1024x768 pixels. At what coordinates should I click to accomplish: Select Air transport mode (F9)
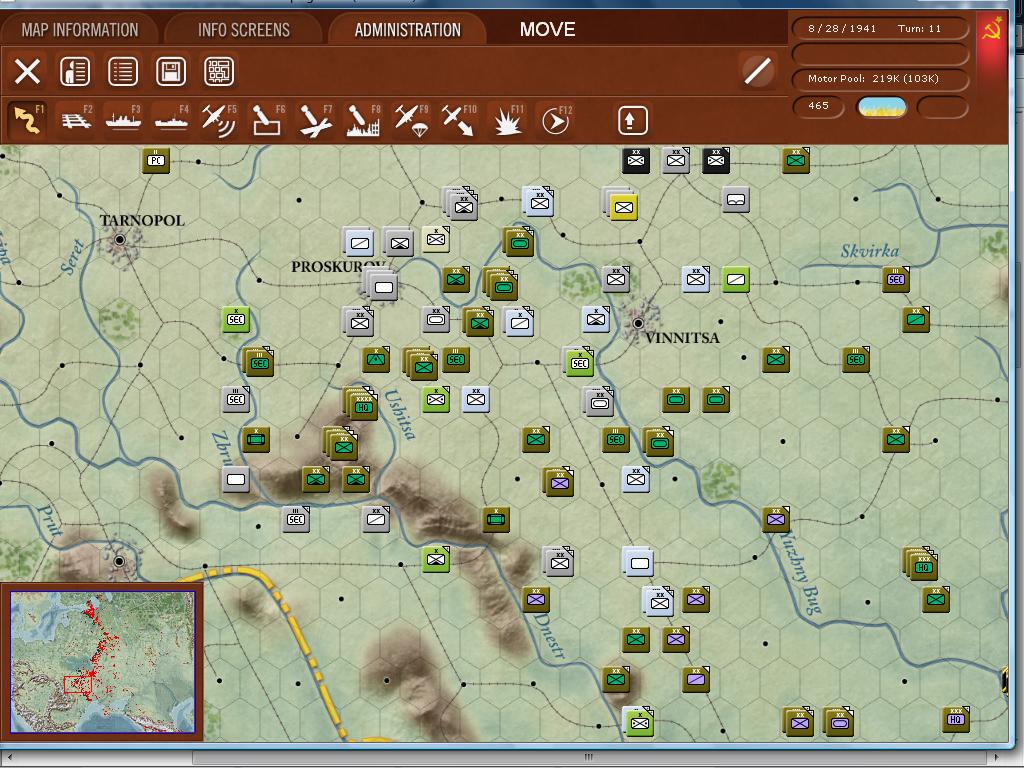coord(411,120)
